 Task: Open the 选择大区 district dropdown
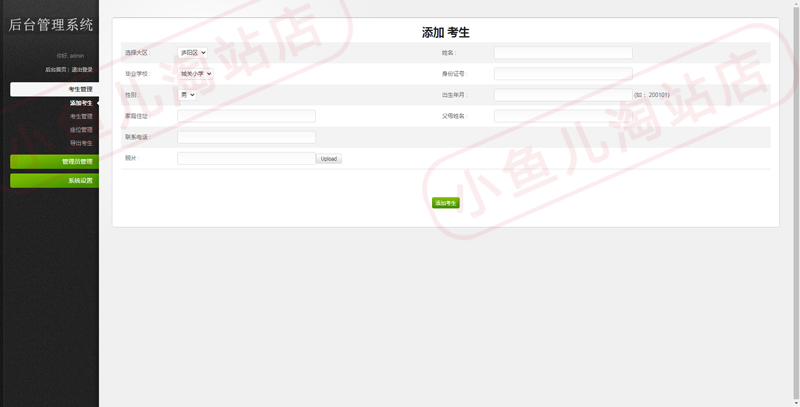point(192,53)
